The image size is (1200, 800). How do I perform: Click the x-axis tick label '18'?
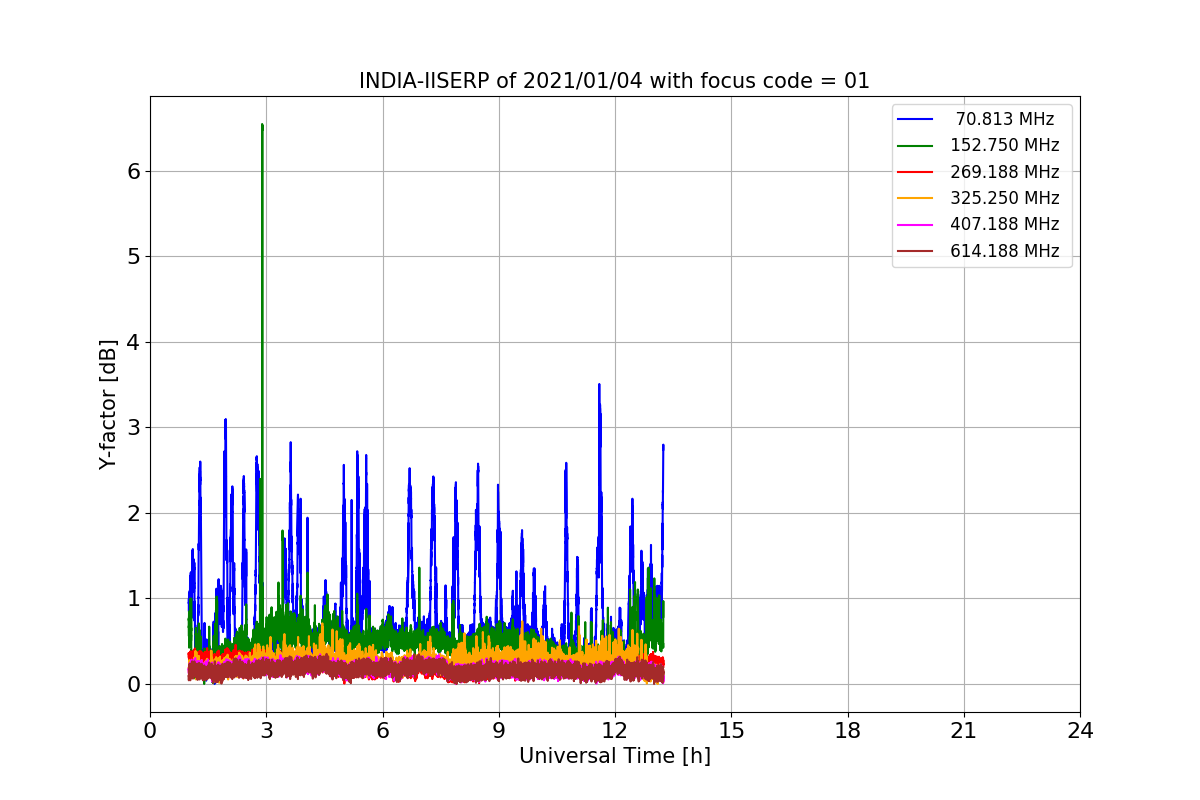pos(848,731)
